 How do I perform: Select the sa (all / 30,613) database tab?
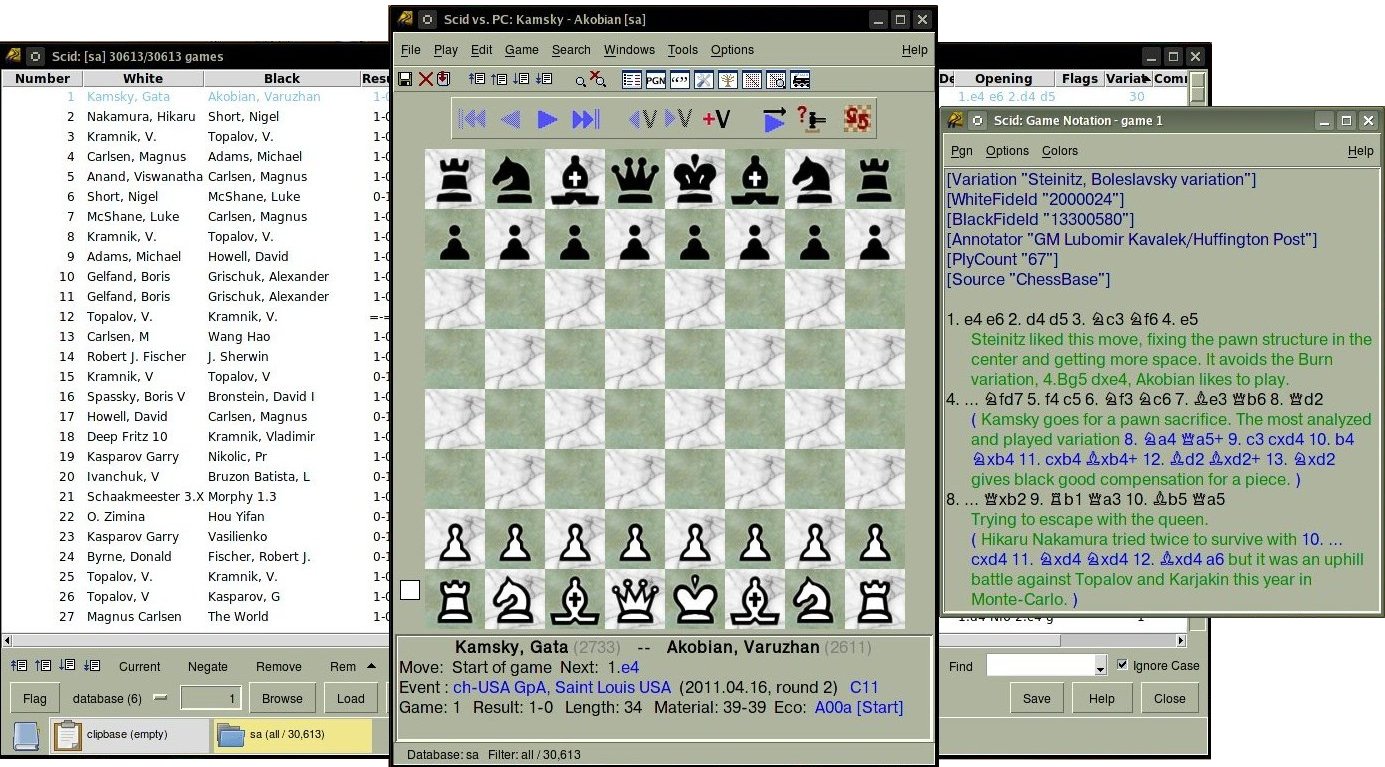point(293,735)
